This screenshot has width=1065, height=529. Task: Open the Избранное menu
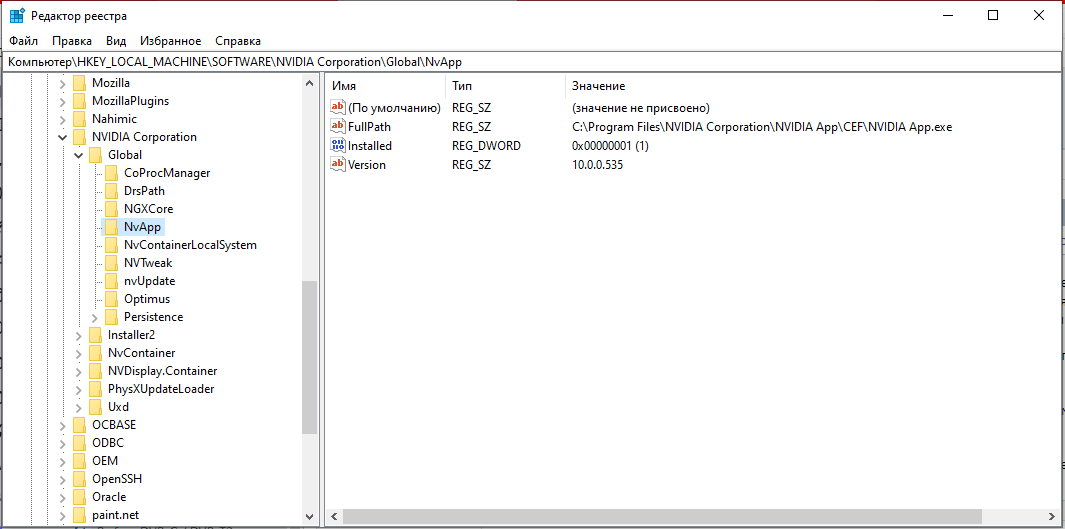(170, 41)
